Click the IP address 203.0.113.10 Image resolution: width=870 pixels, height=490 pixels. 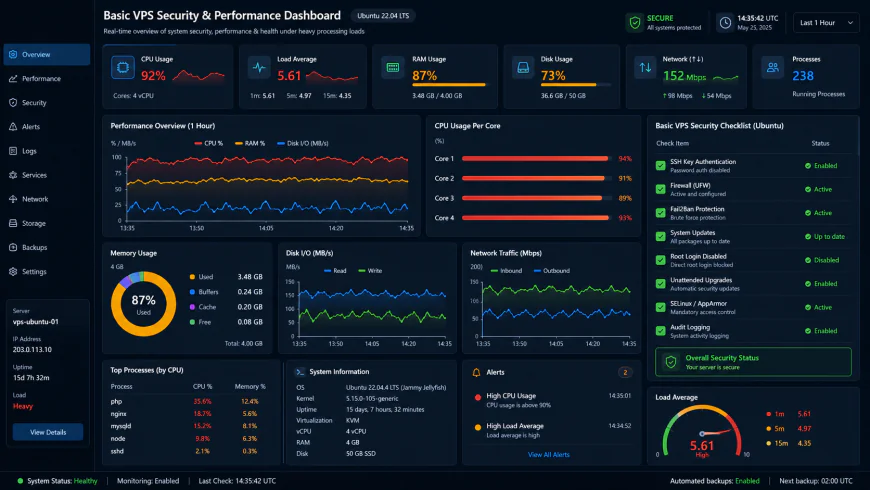coord(32,350)
